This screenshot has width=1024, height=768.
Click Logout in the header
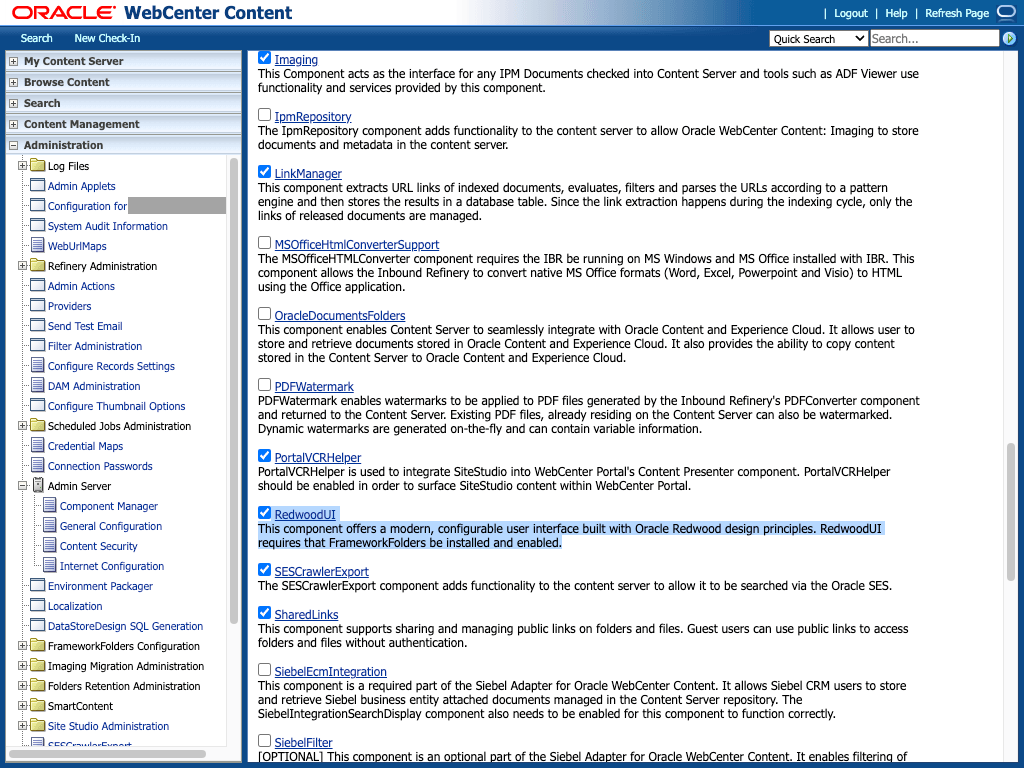(851, 13)
